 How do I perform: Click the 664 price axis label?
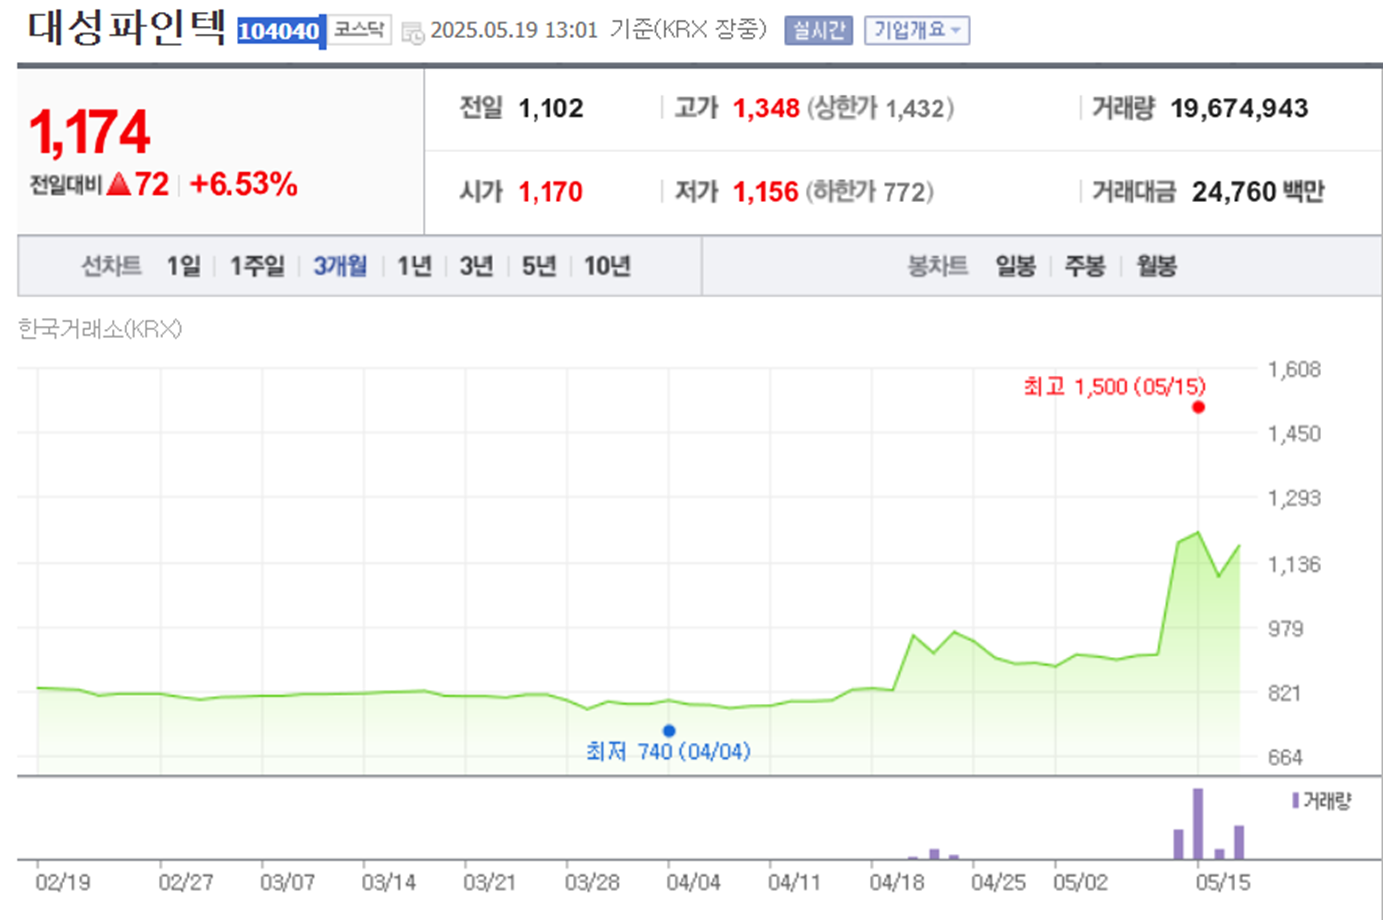tap(1285, 757)
